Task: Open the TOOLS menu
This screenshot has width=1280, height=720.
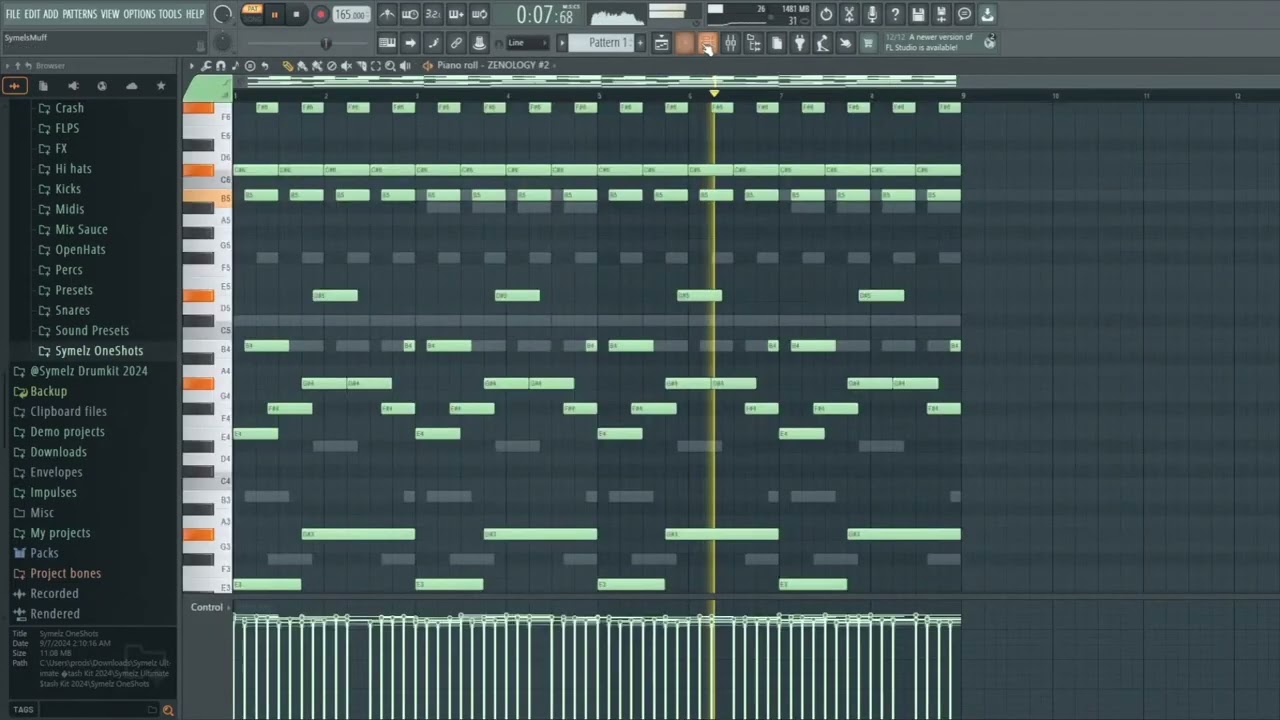Action: [170, 14]
